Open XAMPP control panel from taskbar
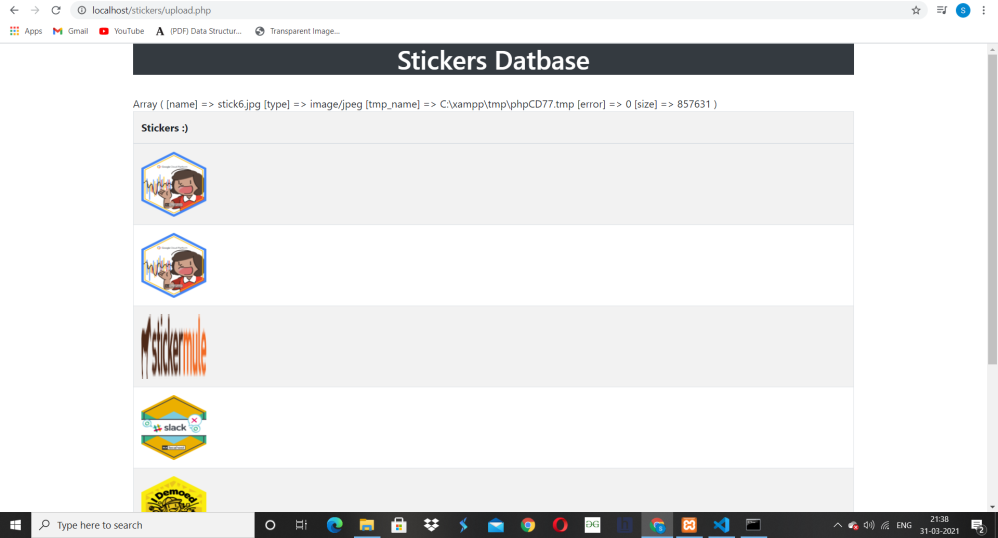998x538 pixels. point(689,525)
